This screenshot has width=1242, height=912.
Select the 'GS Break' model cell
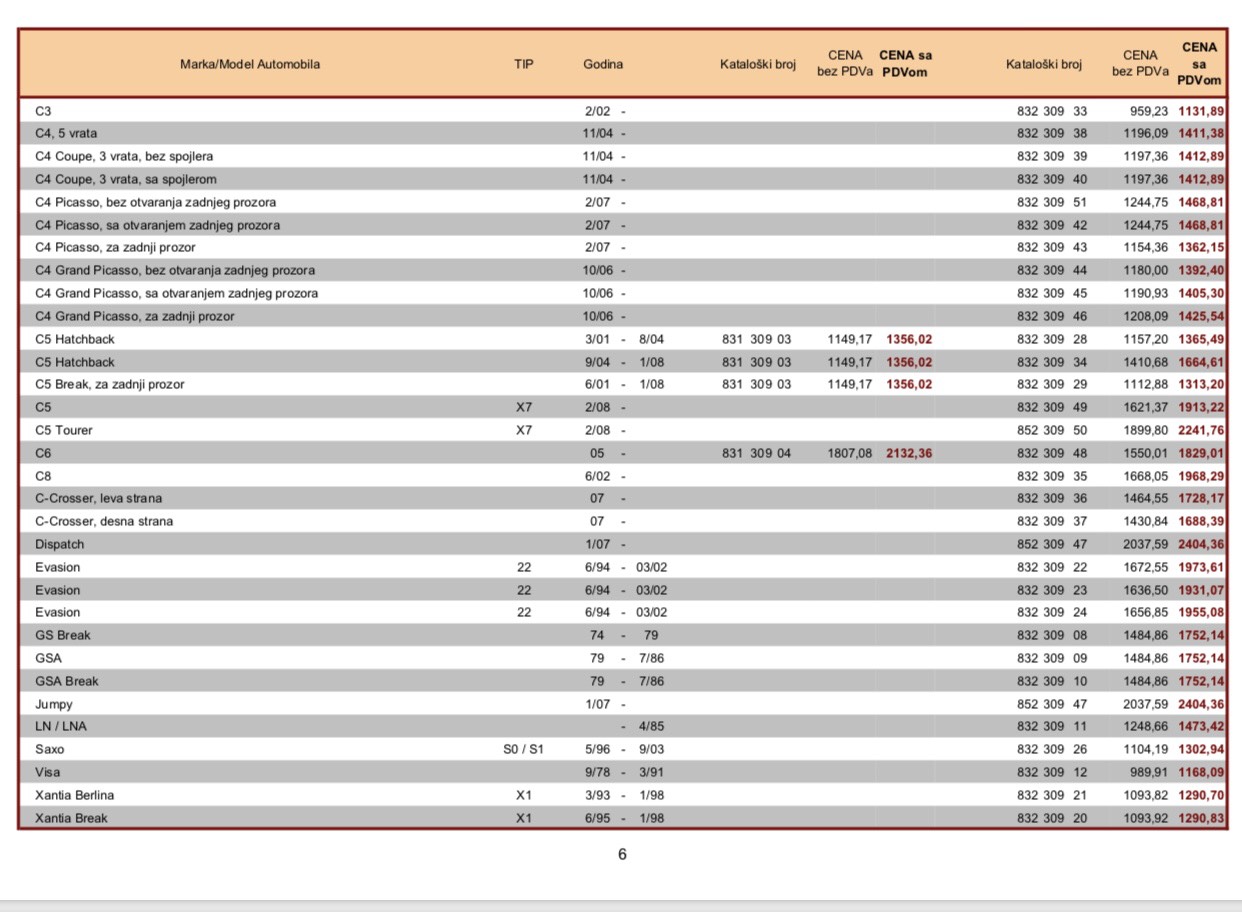click(63, 635)
